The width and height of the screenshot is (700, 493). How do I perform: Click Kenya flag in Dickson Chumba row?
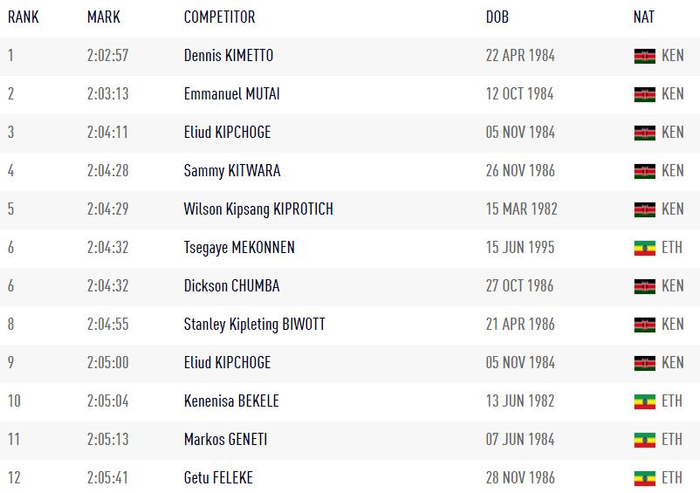[644, 286]
